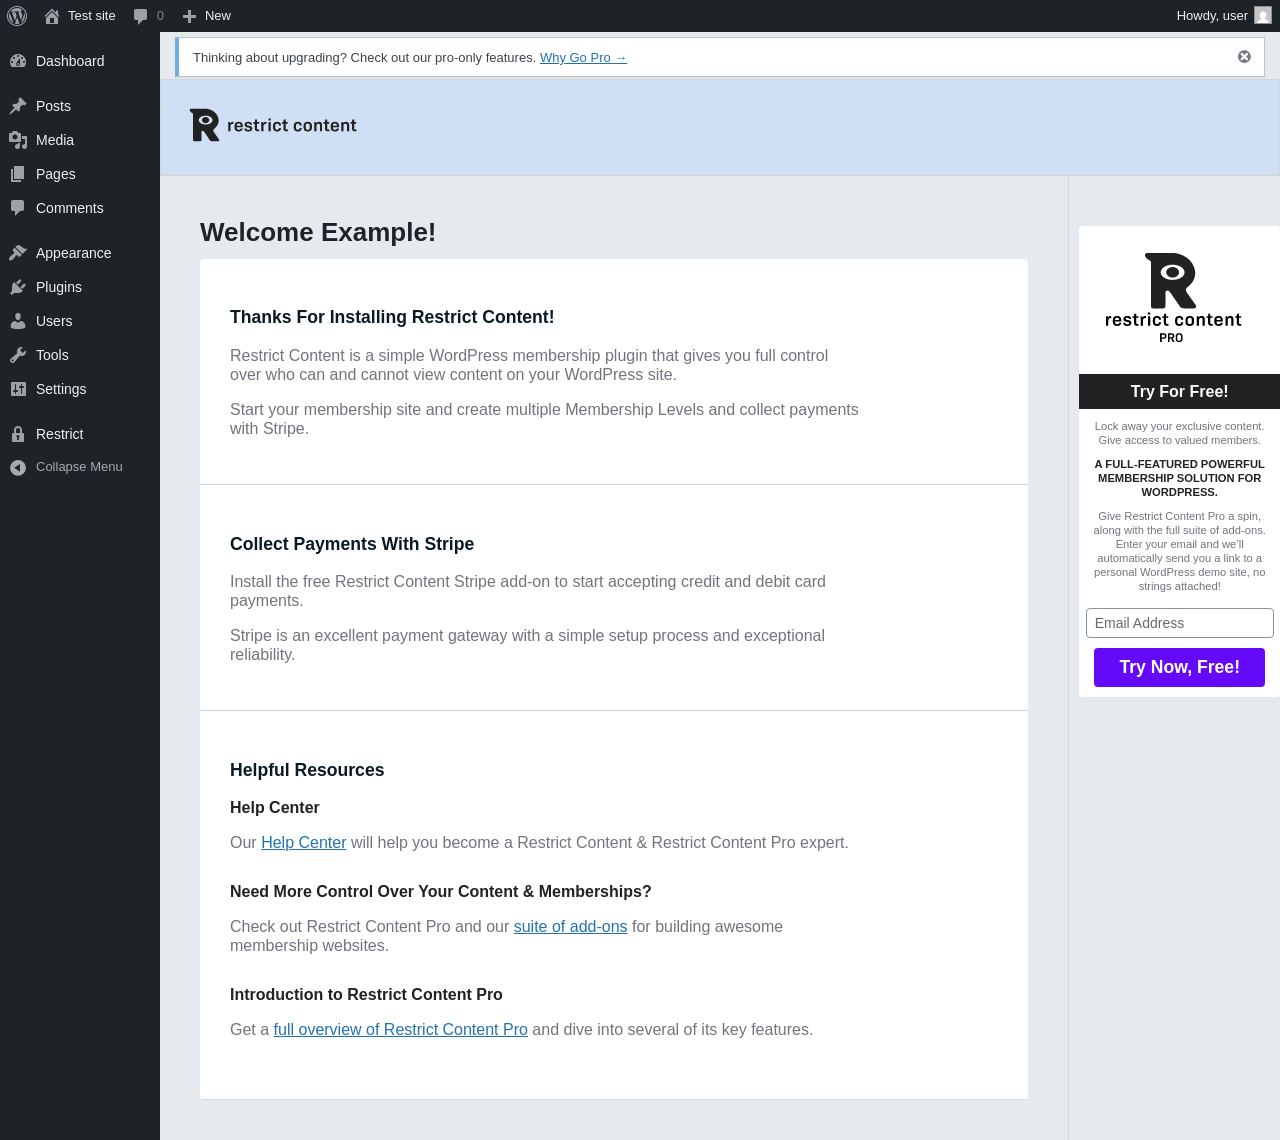
Task: Click the Posts pushpin icon
Action: 18,106
